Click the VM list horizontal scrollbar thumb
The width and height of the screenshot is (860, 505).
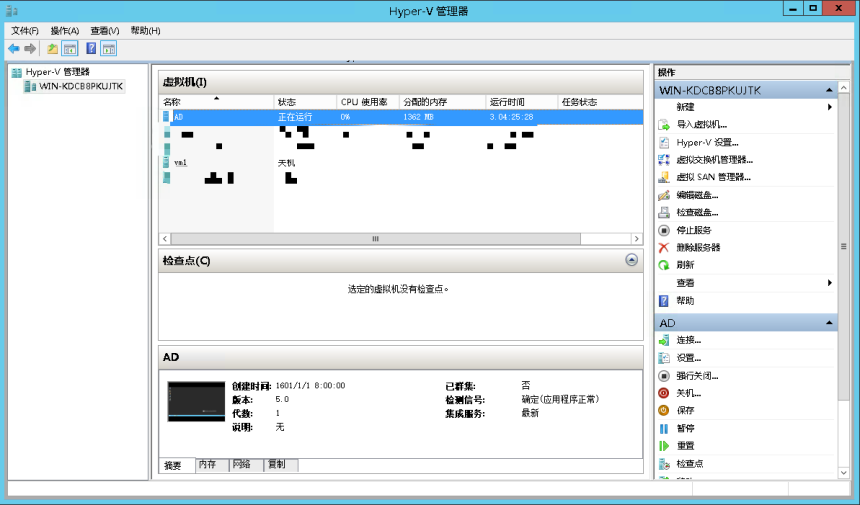click(x=376, y=239)
